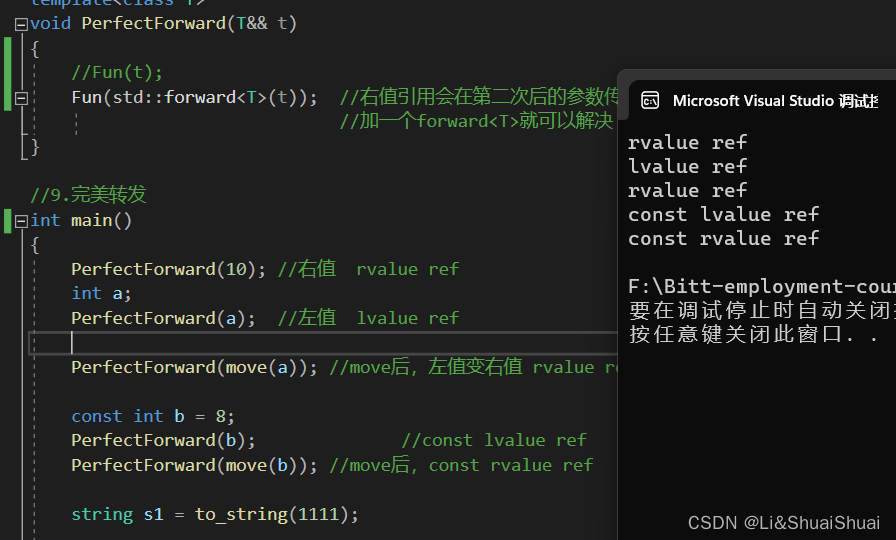Collapse the main() function block
This screenshot has width=896, height=540.
coord(21,221)
